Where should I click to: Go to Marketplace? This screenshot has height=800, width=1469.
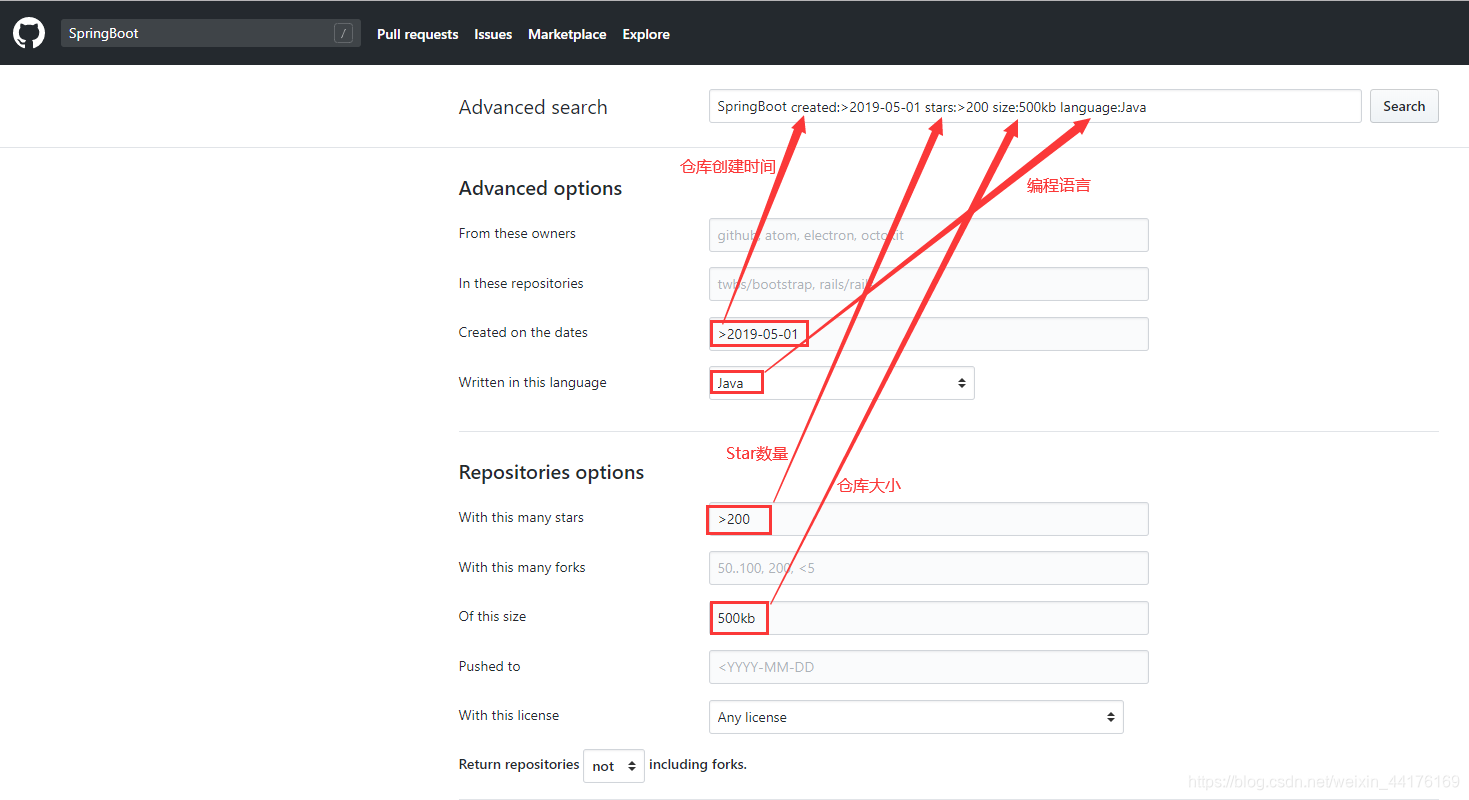coord(567,34)
